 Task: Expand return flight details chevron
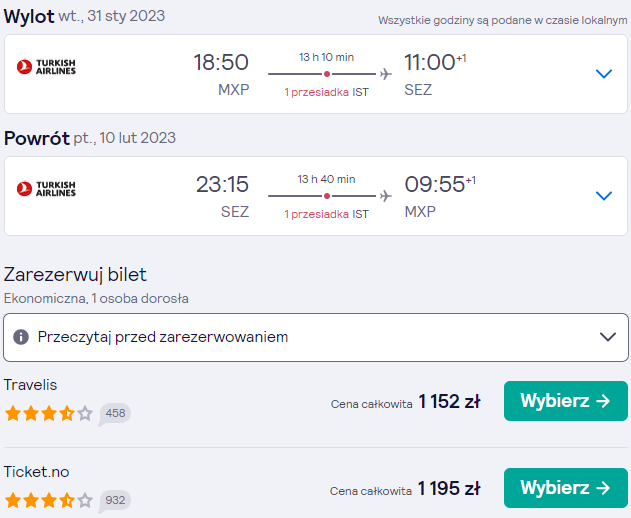604,196
